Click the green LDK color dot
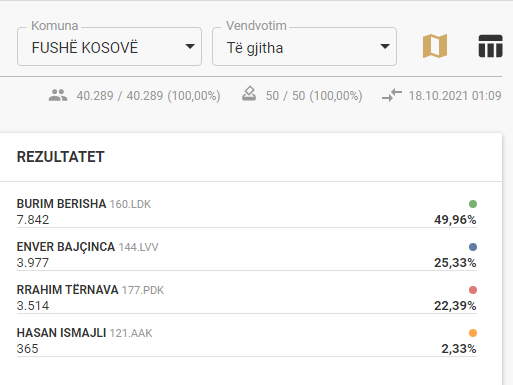513x385 pixels. click(x=473, y=204)
